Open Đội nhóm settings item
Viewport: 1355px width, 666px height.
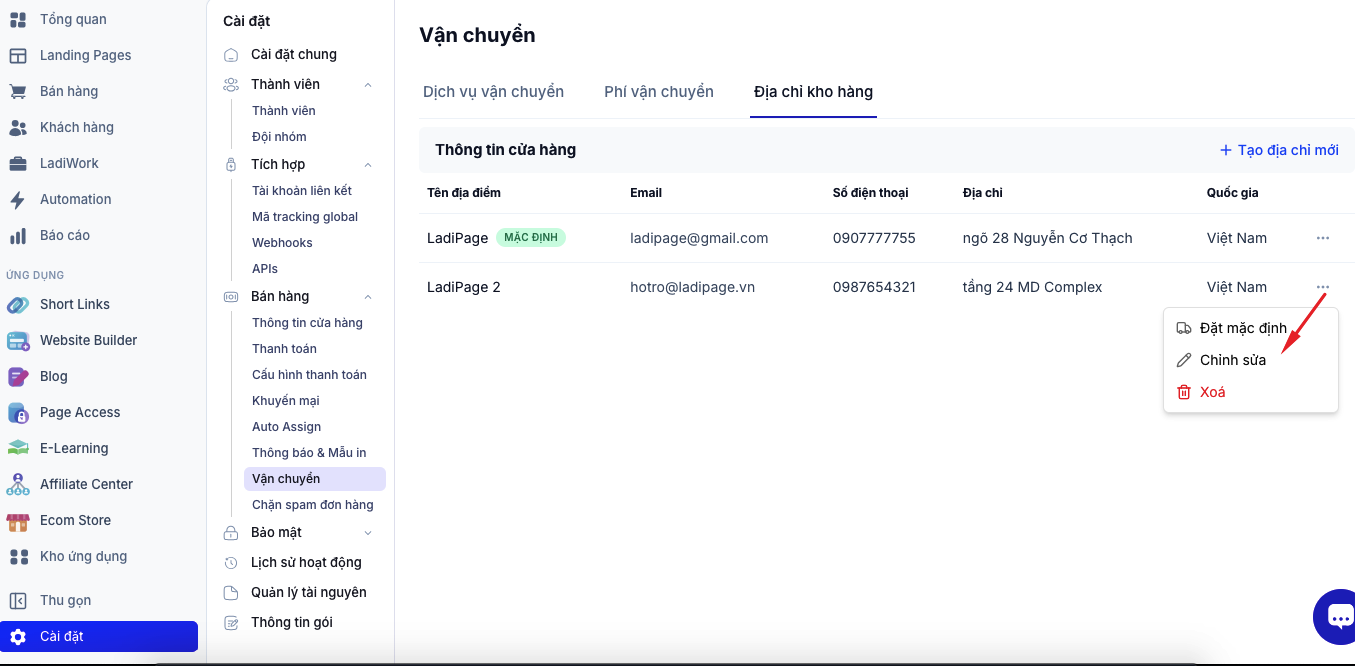[279, 136]
